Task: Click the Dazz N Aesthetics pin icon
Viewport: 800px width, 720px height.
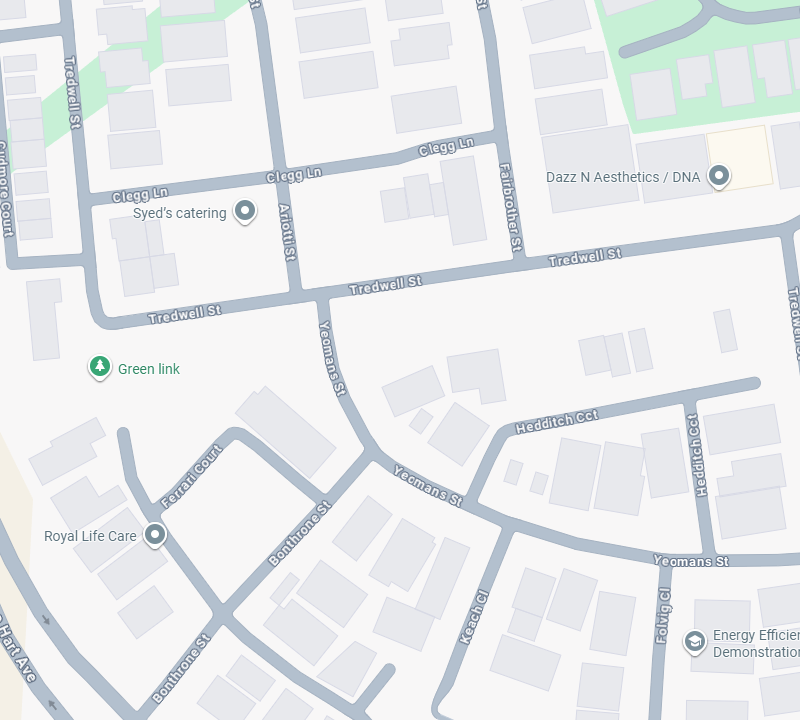Action: pyautogui.click(x=719, y=176)
